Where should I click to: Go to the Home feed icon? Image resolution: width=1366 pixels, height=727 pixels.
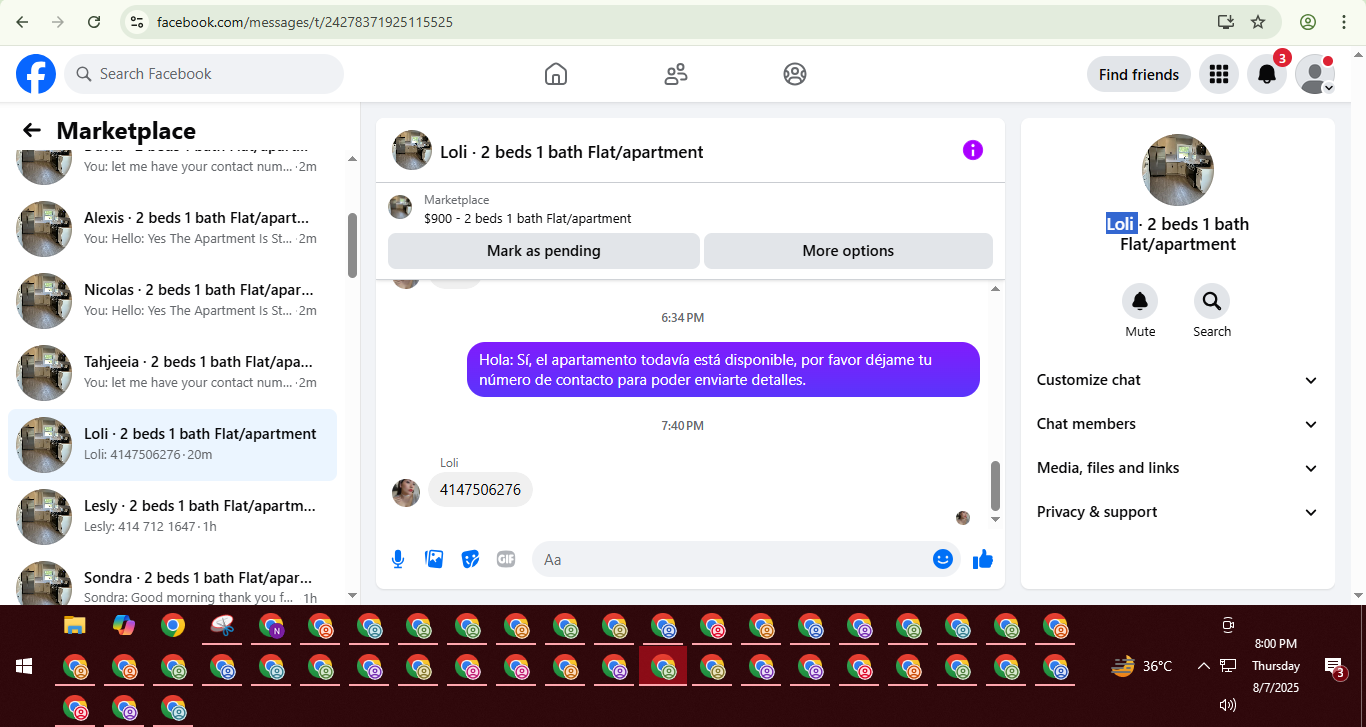(556, 74)
